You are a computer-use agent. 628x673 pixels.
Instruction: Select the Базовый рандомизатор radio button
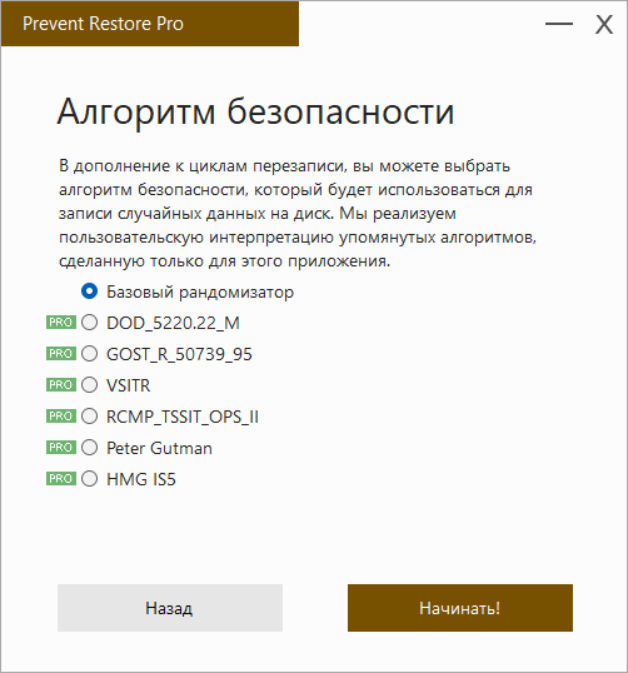[89, 291]
